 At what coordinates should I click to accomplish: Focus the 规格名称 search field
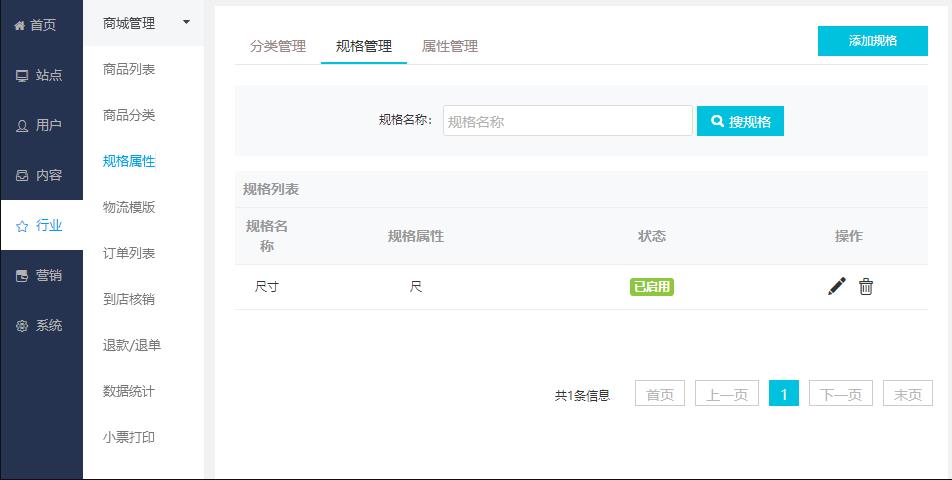click(568, 121)
